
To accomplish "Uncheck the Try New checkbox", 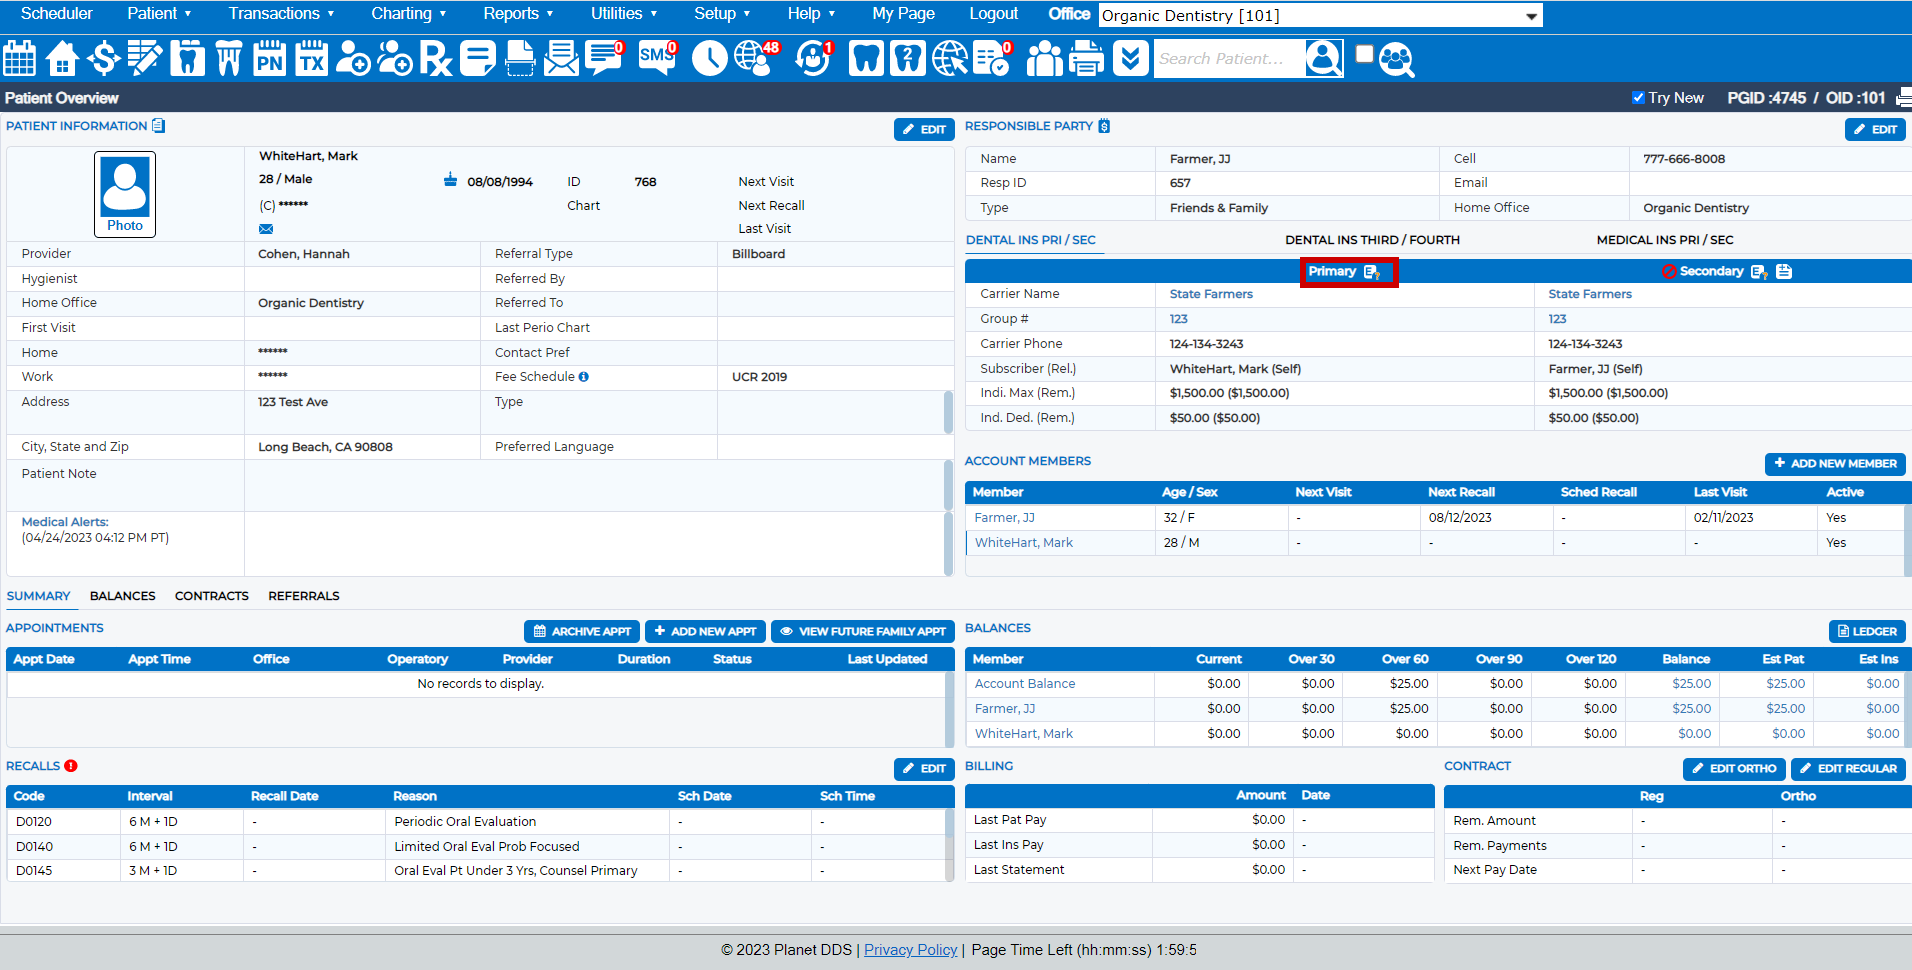I will (x=1638, y=98).
